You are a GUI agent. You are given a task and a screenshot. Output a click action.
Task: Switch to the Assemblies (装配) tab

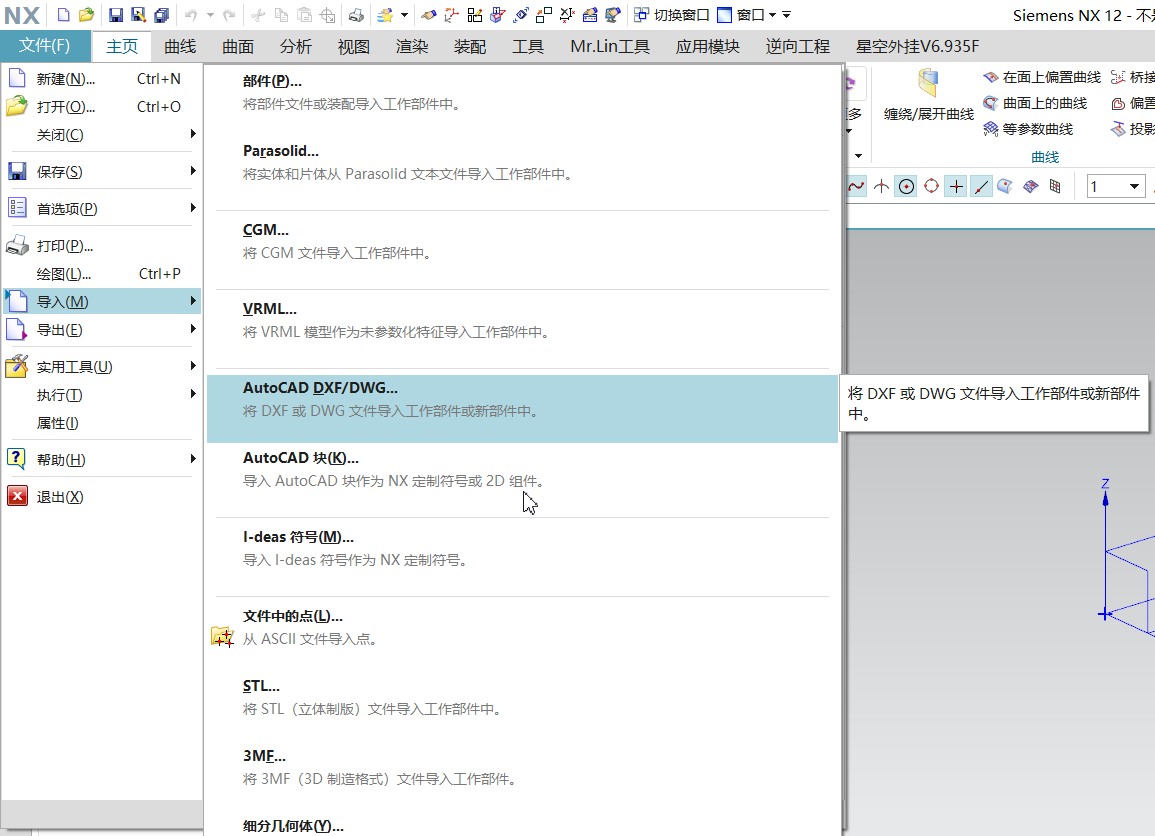pyautogui.click(x=469, y=46)
